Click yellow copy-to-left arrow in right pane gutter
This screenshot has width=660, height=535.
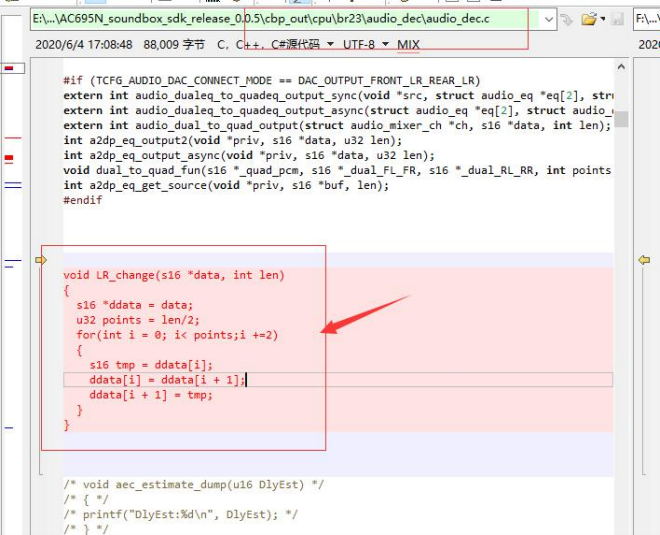coord(644,260)
